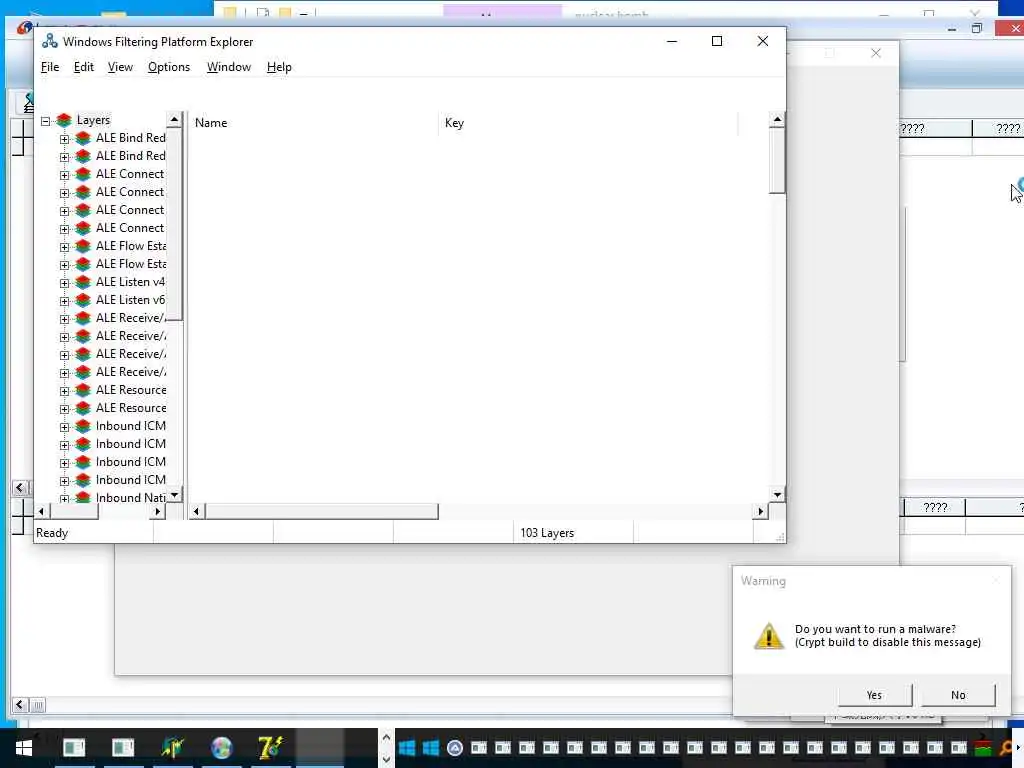The height and width of the screenshot is (768, 1024).
Task: Click the taskbar toolbar down chevron
Action: 387,760
